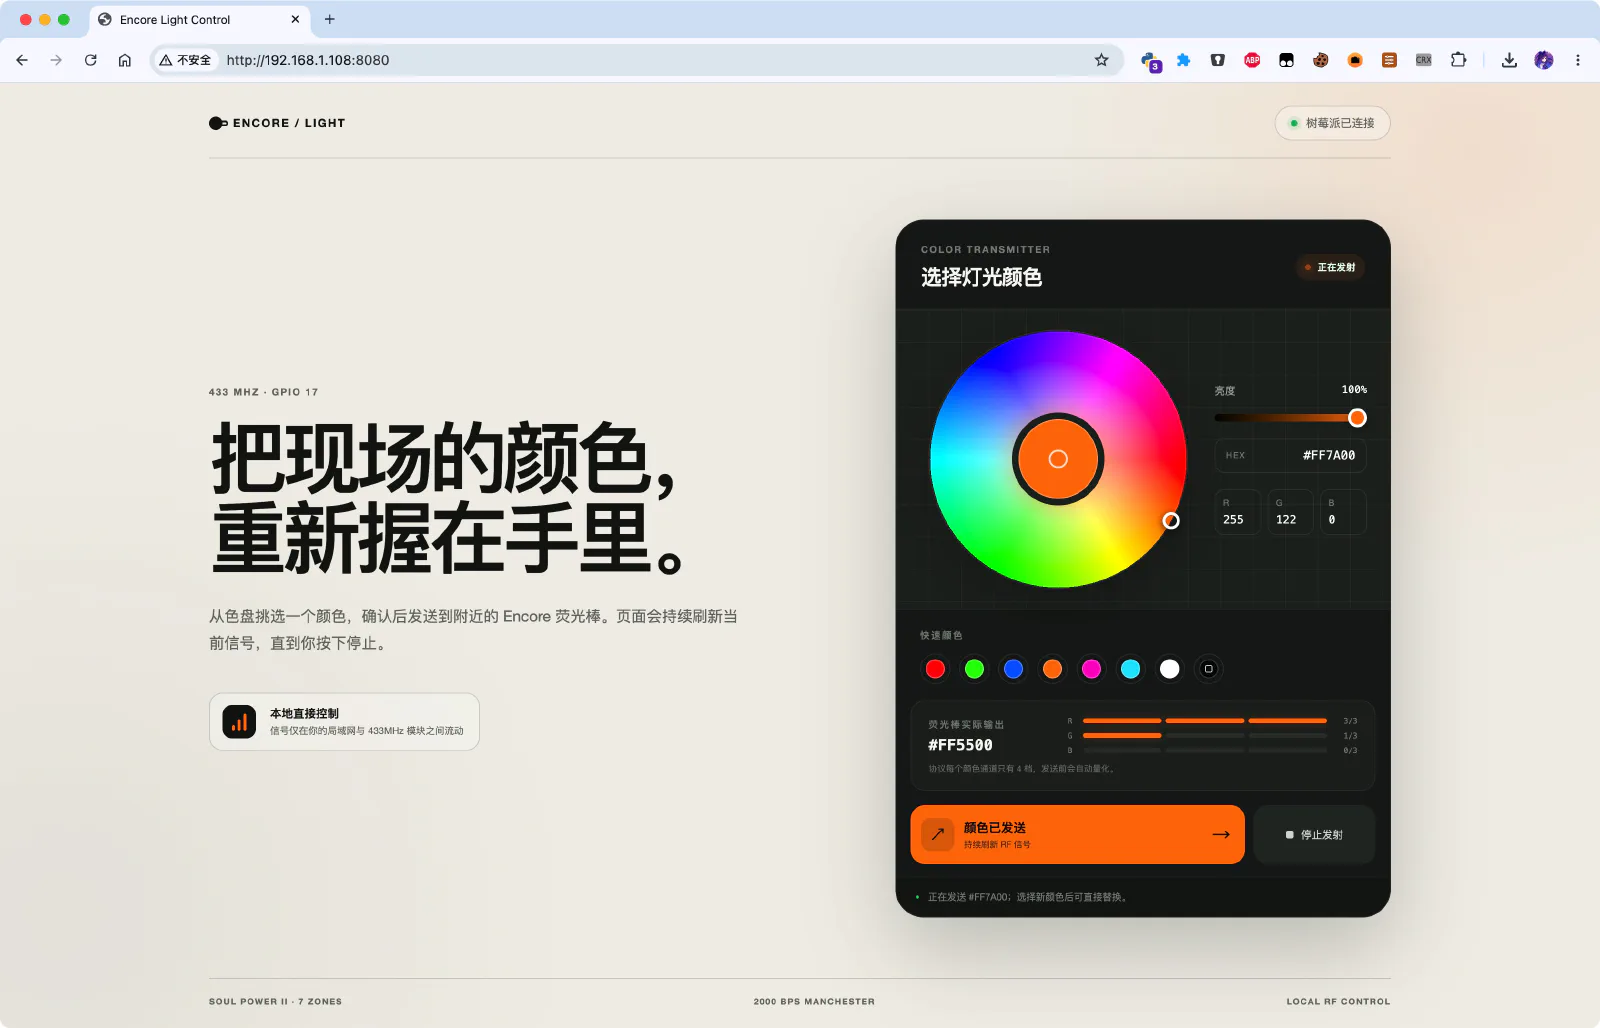Select the orange quick color swatch
Screen dimensions: 1600x1028
(x=1052, y=669)
